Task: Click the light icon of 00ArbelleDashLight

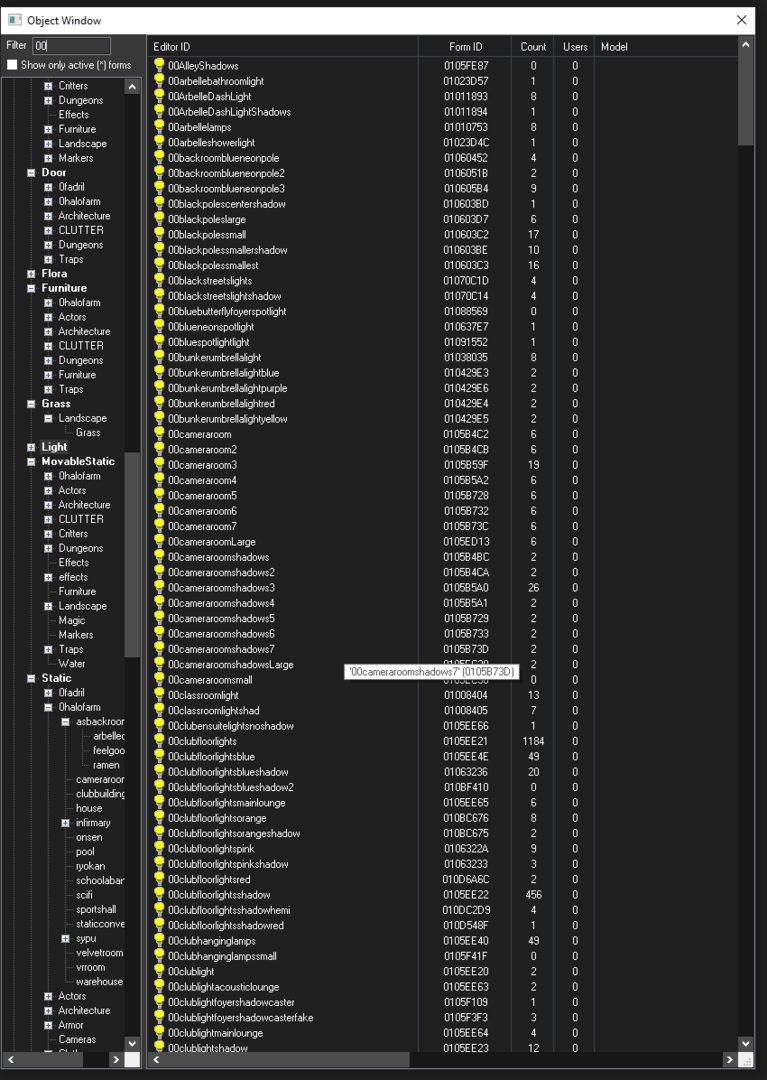Action: (159, 96)
